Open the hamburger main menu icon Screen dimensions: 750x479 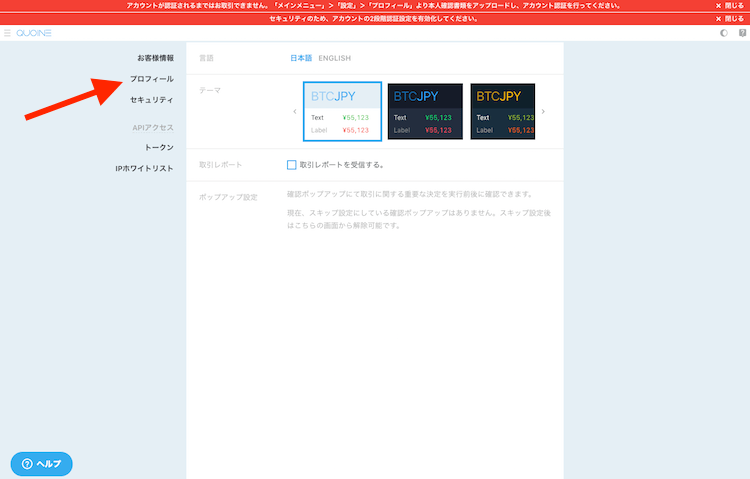(7, 33)
